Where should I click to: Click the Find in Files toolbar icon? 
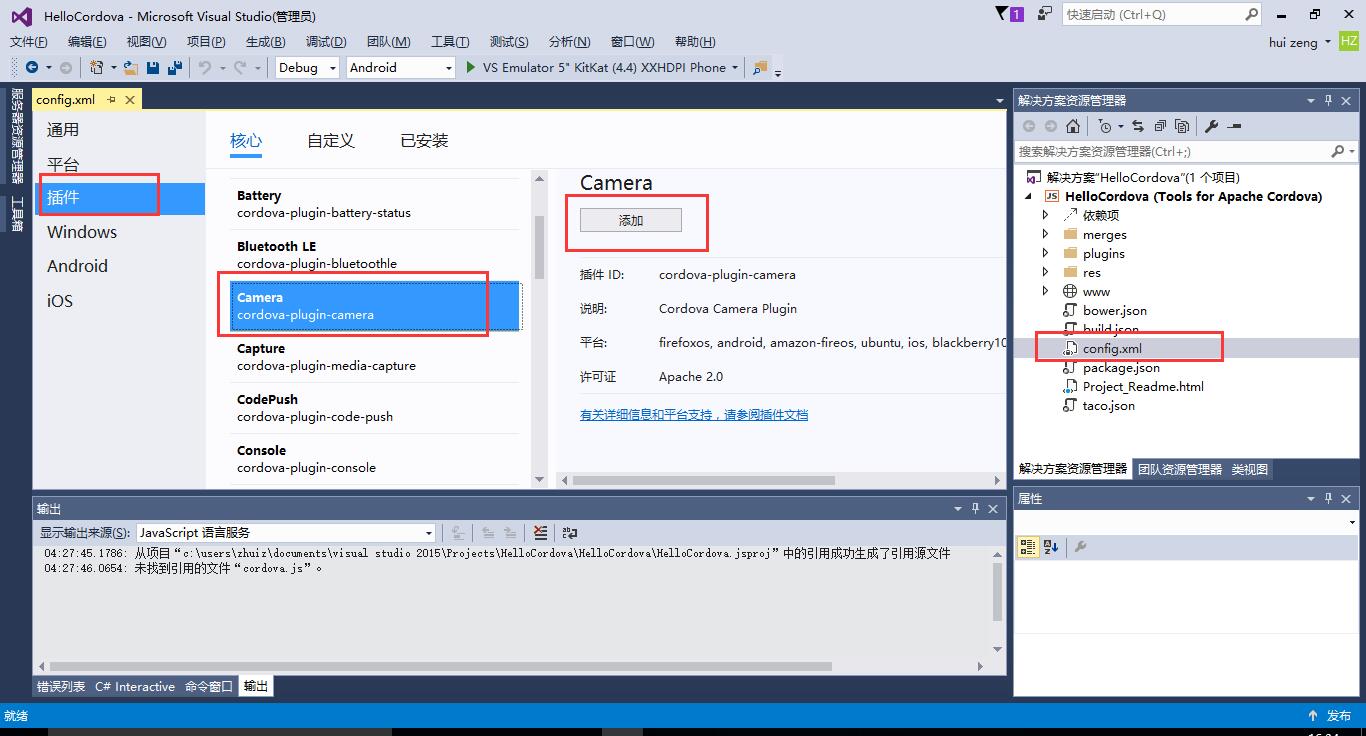pos(760,67)
